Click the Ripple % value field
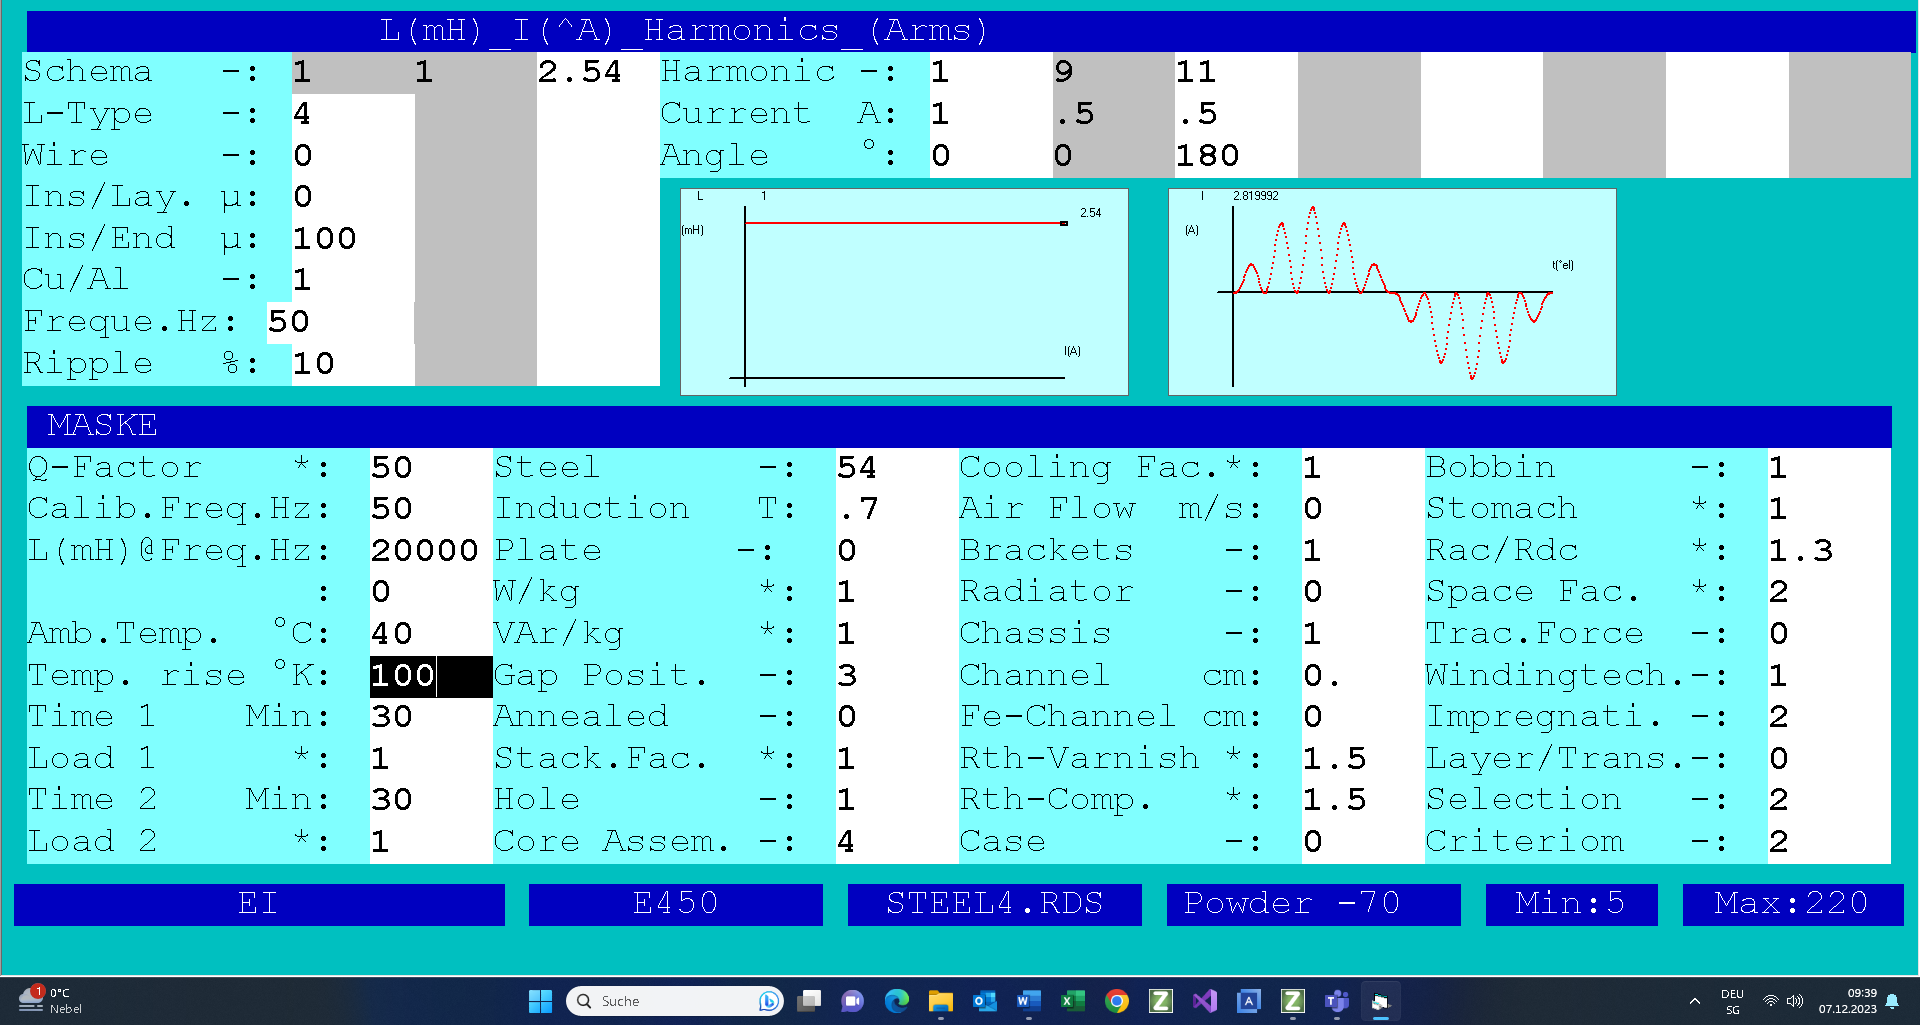Image resolution: width=1920 pixels, height=1025 pixels. (352, 364)
